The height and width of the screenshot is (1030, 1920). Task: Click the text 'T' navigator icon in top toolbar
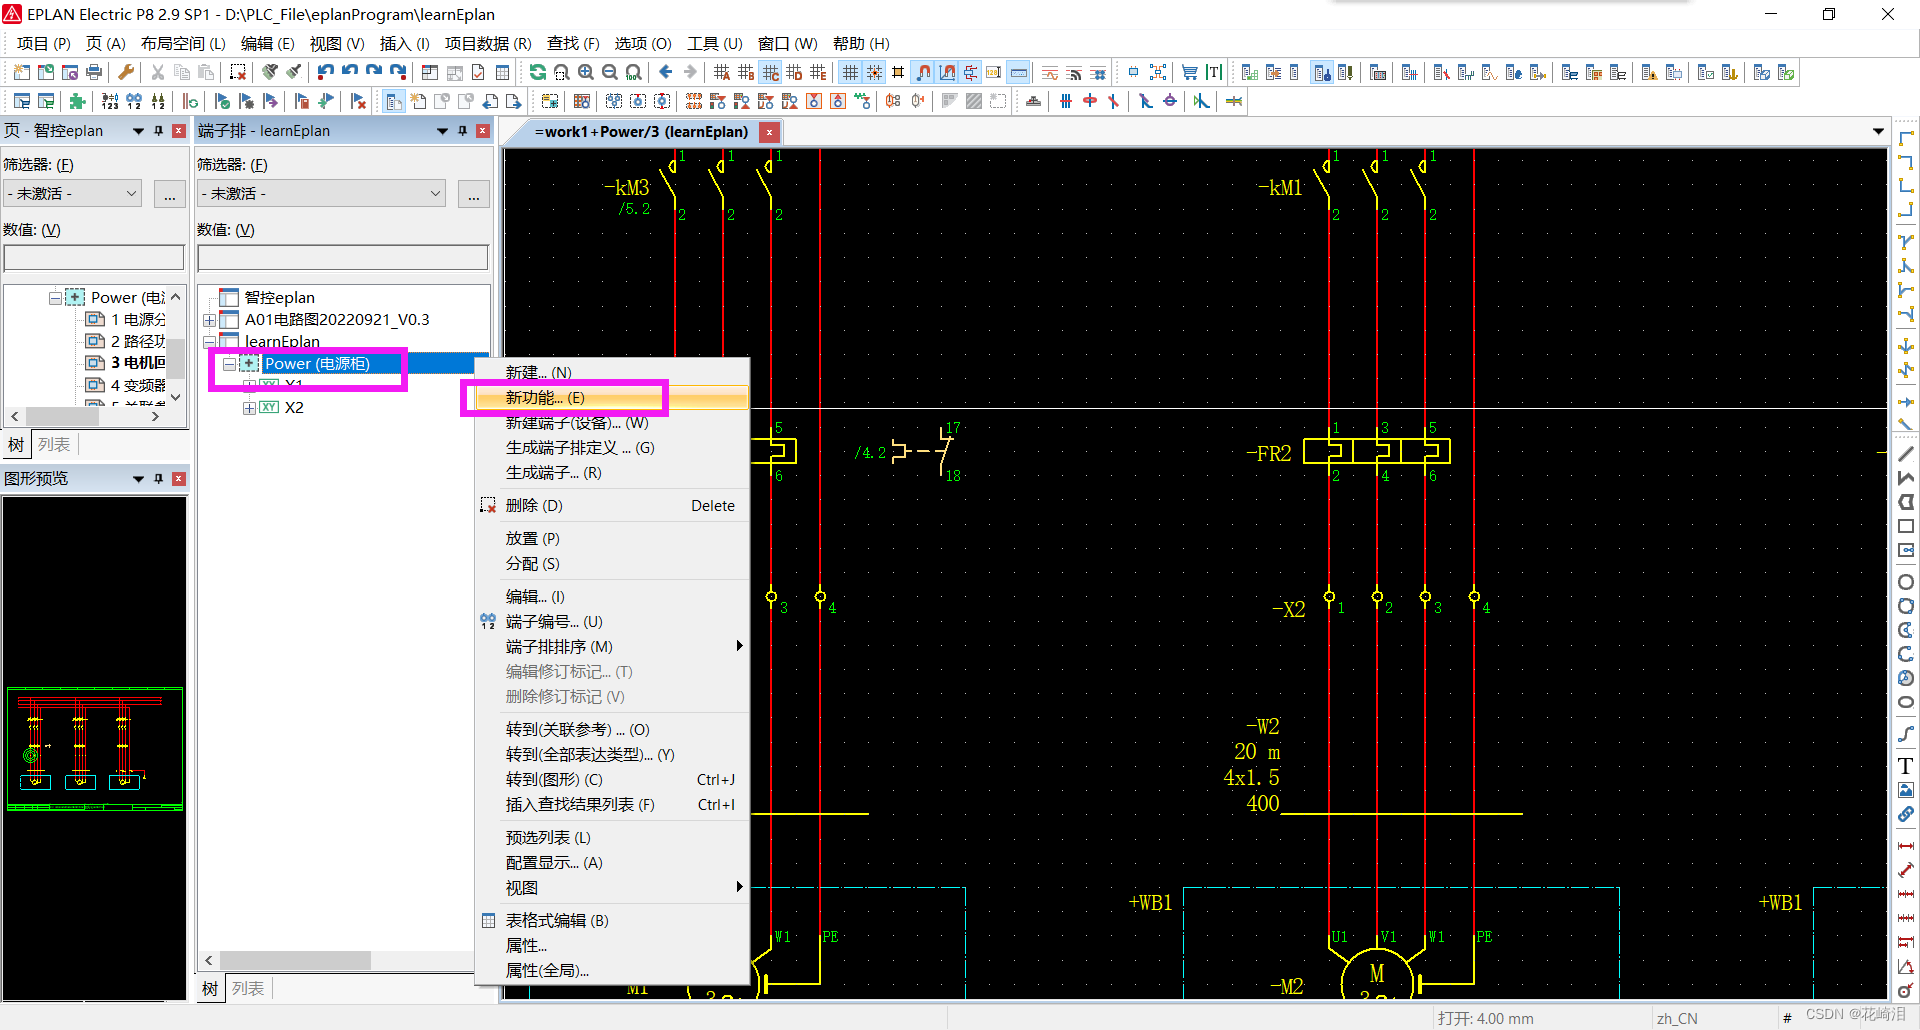coord(1214,72)
